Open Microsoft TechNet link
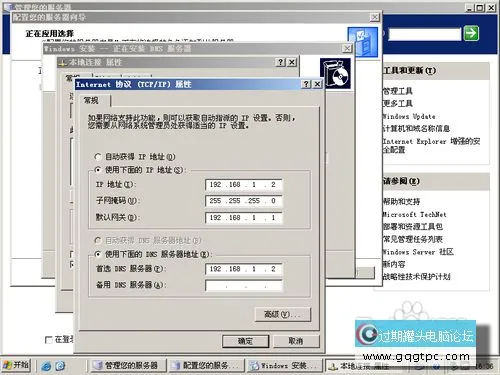The height and width of the screenshot is (375, 500). 414,214
